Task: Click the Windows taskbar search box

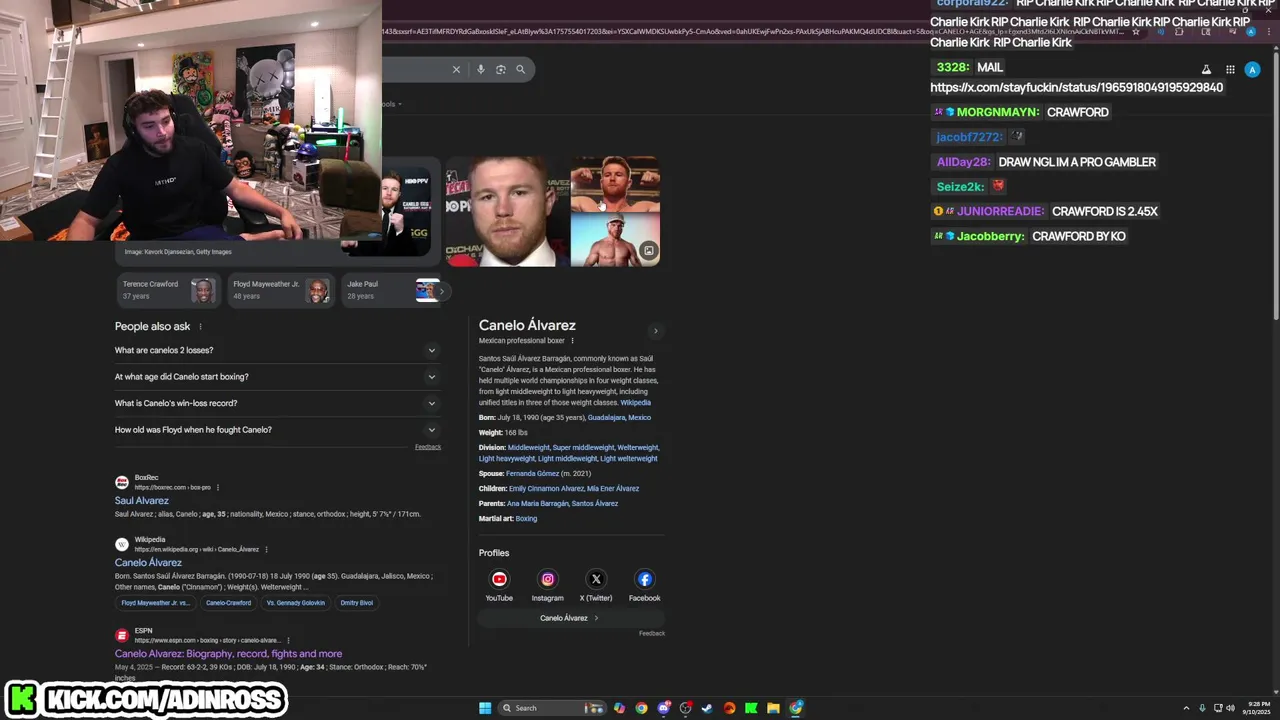Action: pos(551,708)
